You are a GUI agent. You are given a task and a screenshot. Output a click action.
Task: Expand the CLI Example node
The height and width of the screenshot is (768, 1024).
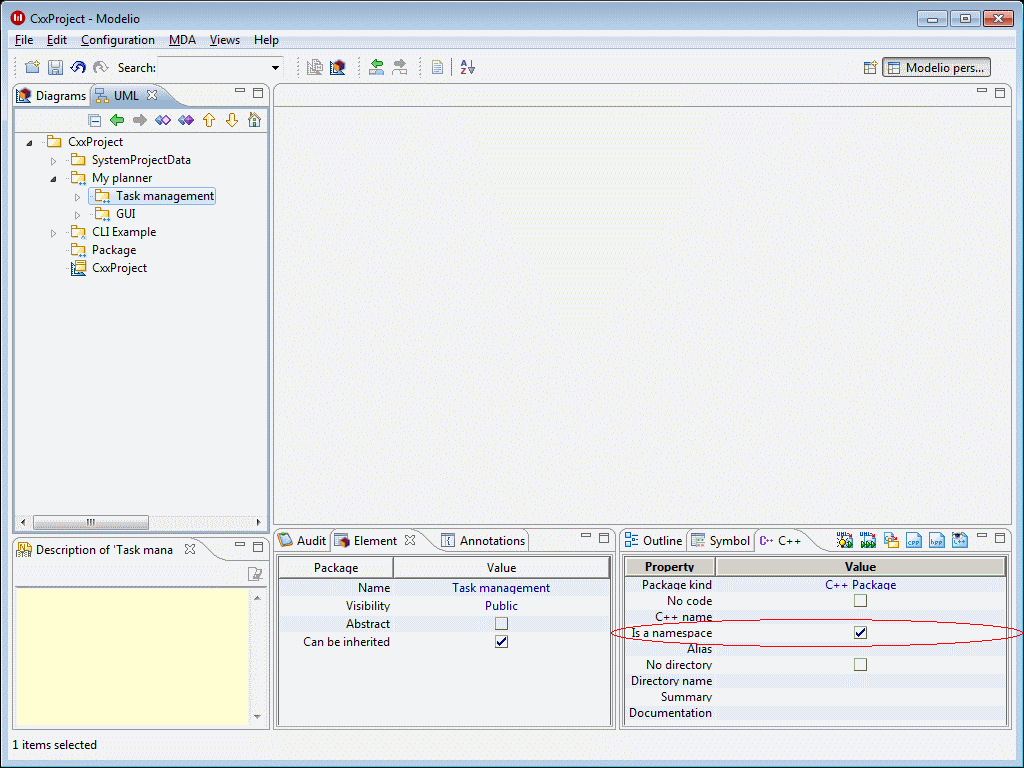(54, 232)
